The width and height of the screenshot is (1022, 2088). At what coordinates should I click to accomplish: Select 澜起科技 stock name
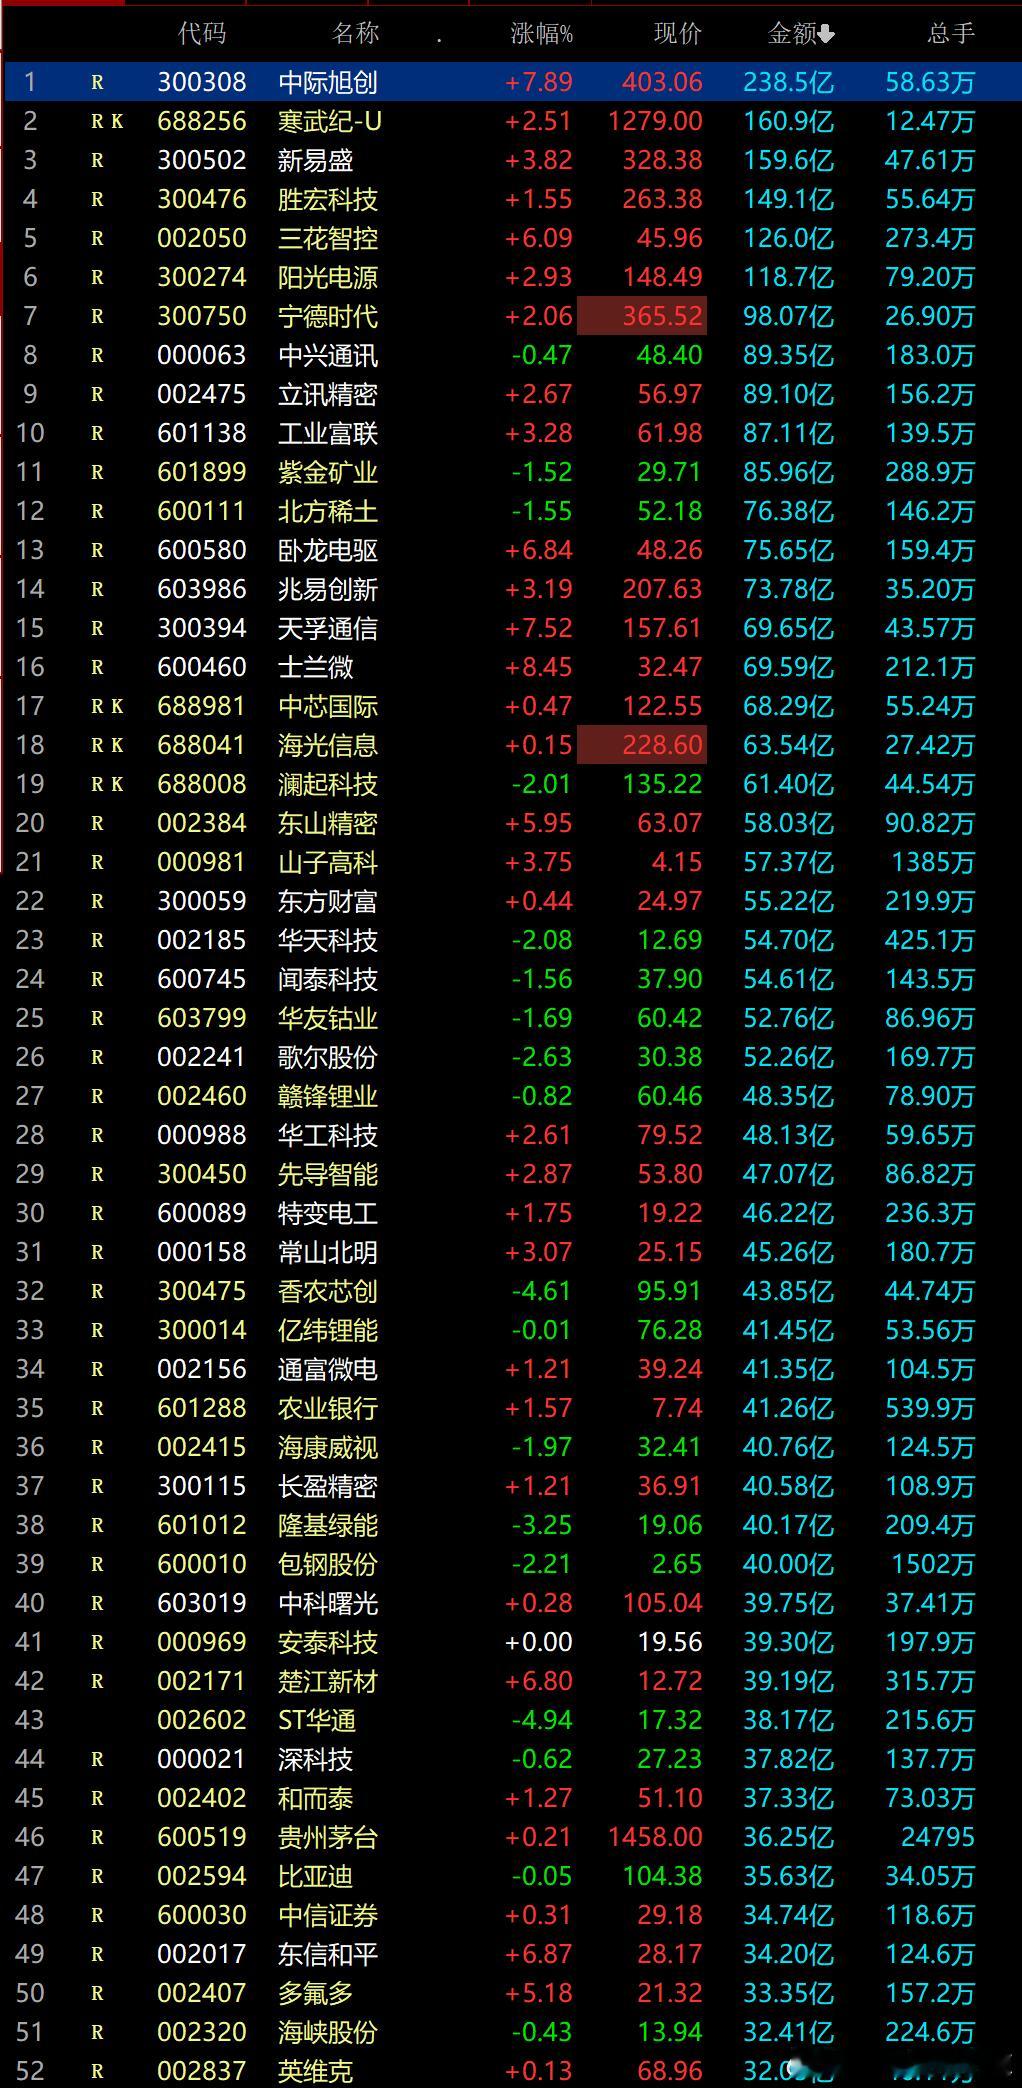(328, 784)
